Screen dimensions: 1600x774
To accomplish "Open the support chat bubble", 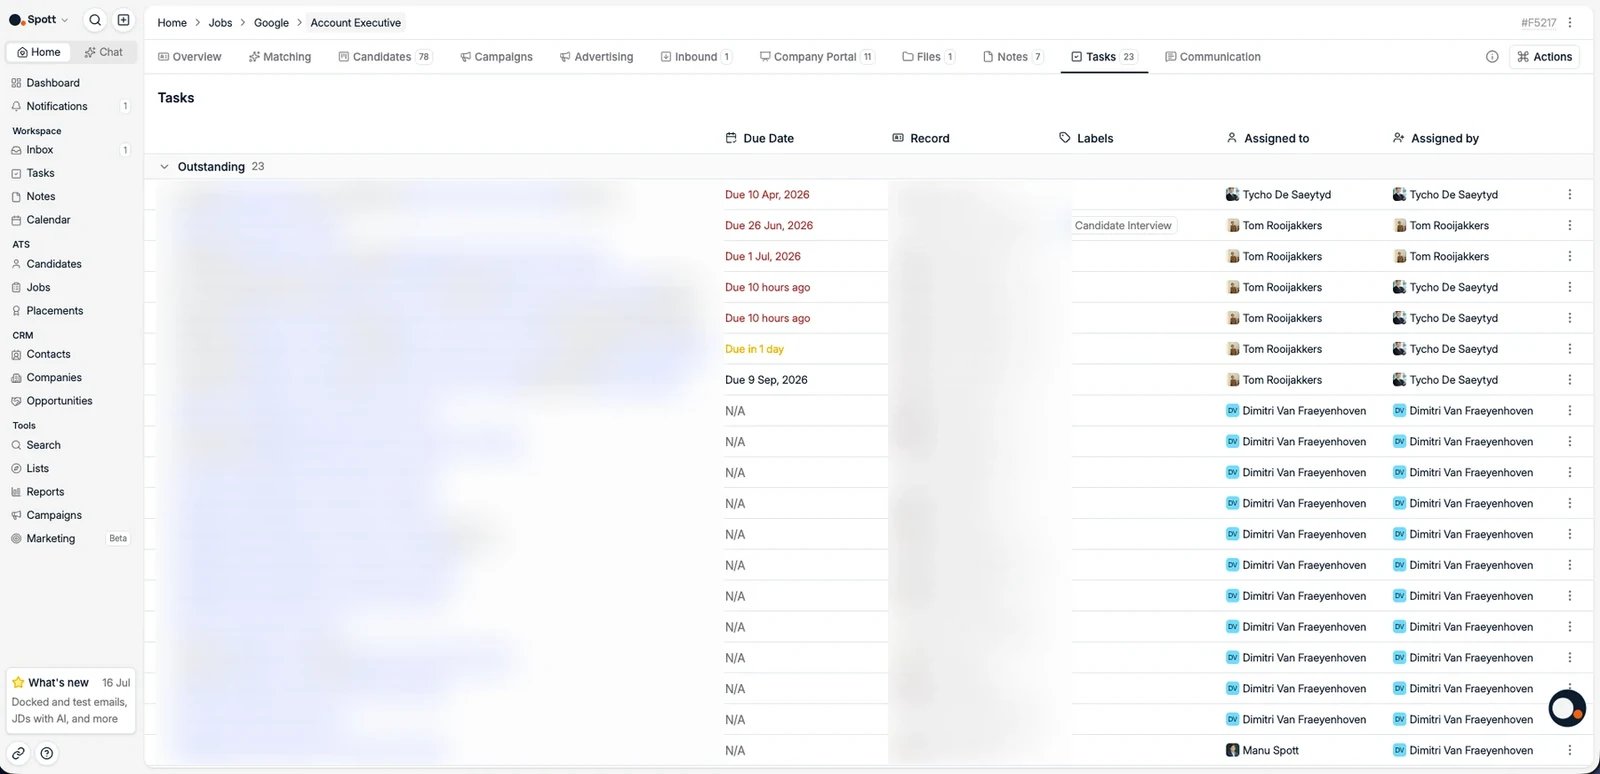I will pyautogui.click(x=1567, y=708).
